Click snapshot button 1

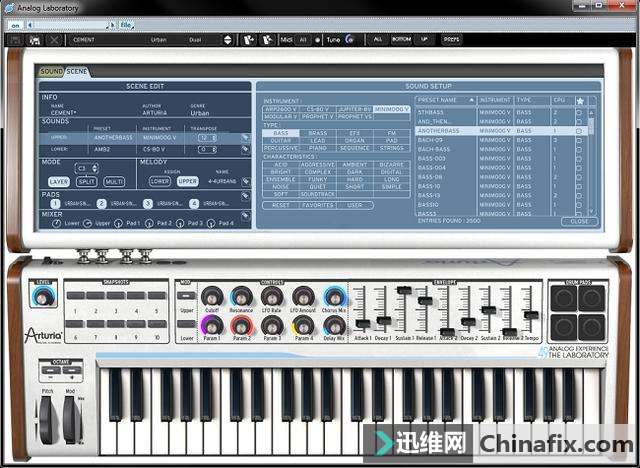point(75,295)
